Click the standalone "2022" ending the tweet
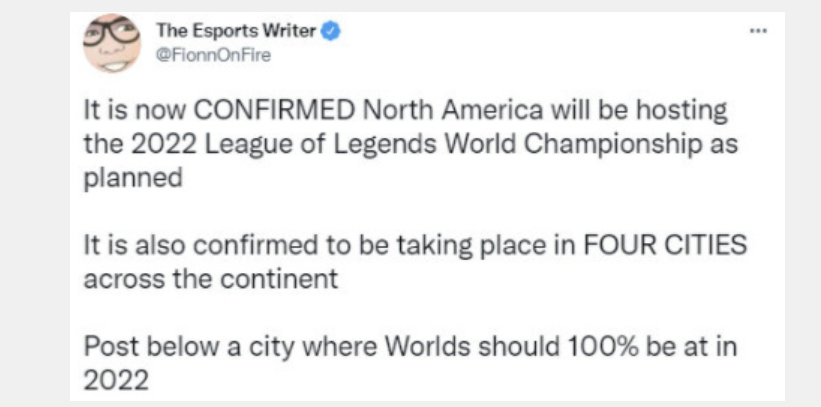Image resolution: width=821 pixels, height=407 pixels. 116,382
